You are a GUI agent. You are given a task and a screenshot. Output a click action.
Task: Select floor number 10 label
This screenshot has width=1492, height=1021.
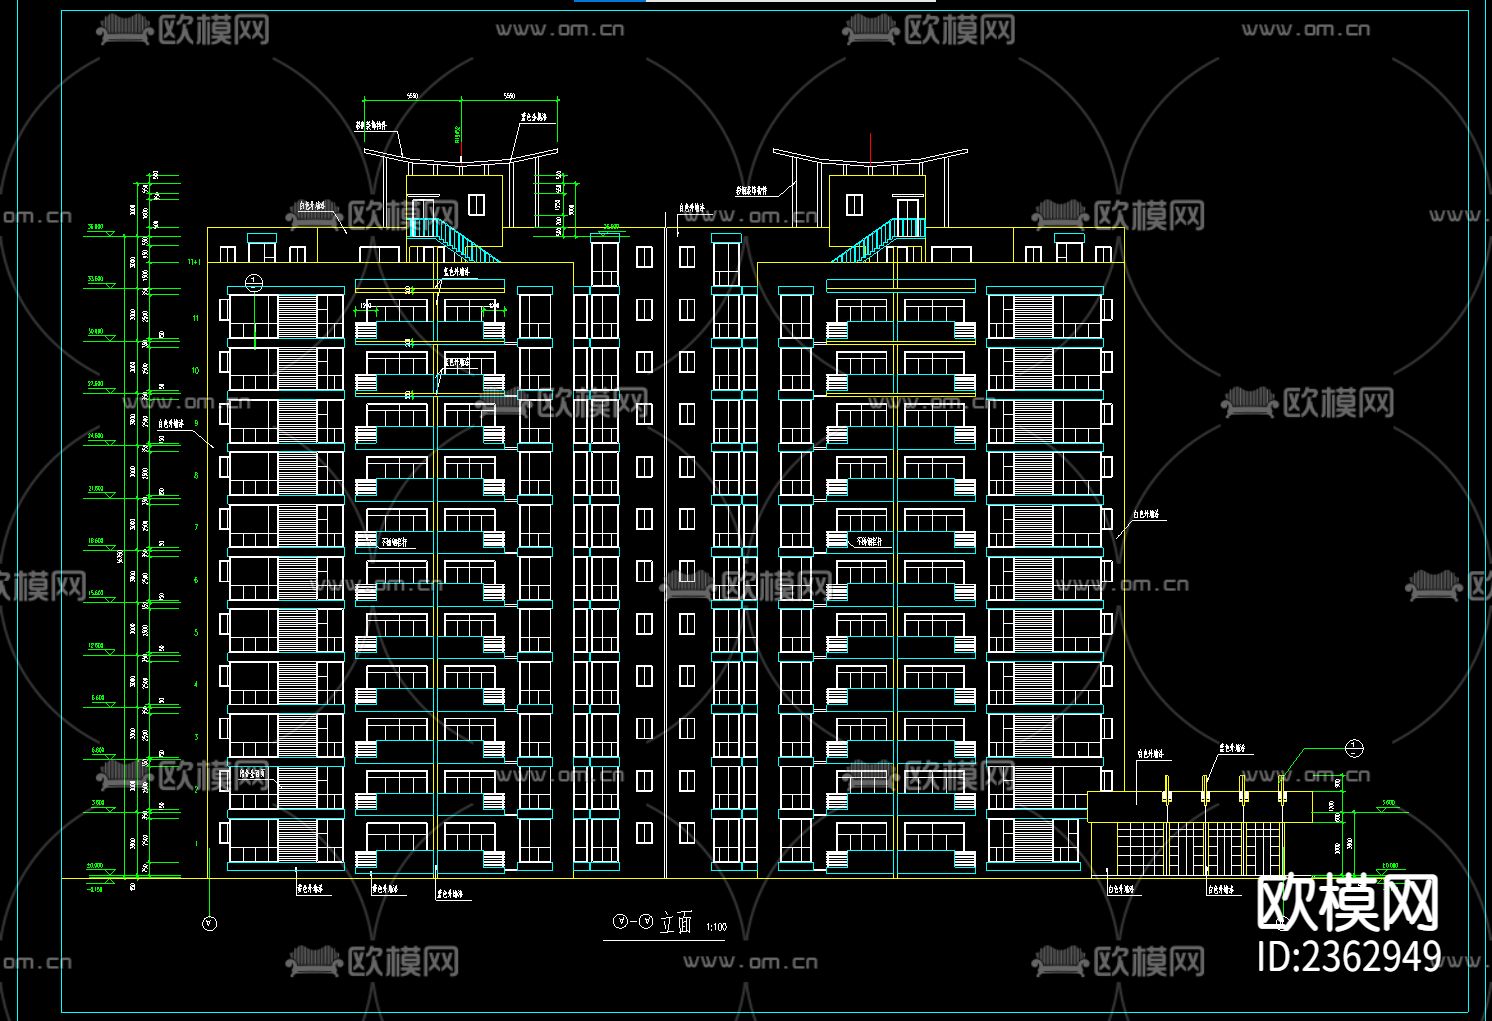[x=196, y=370]
